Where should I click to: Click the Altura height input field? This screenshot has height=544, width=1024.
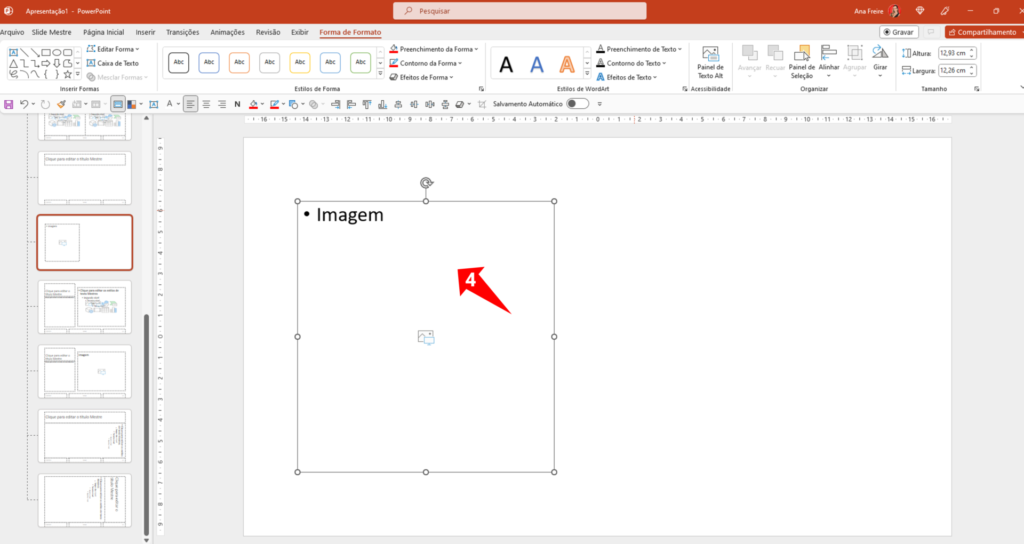coord(957,53)
